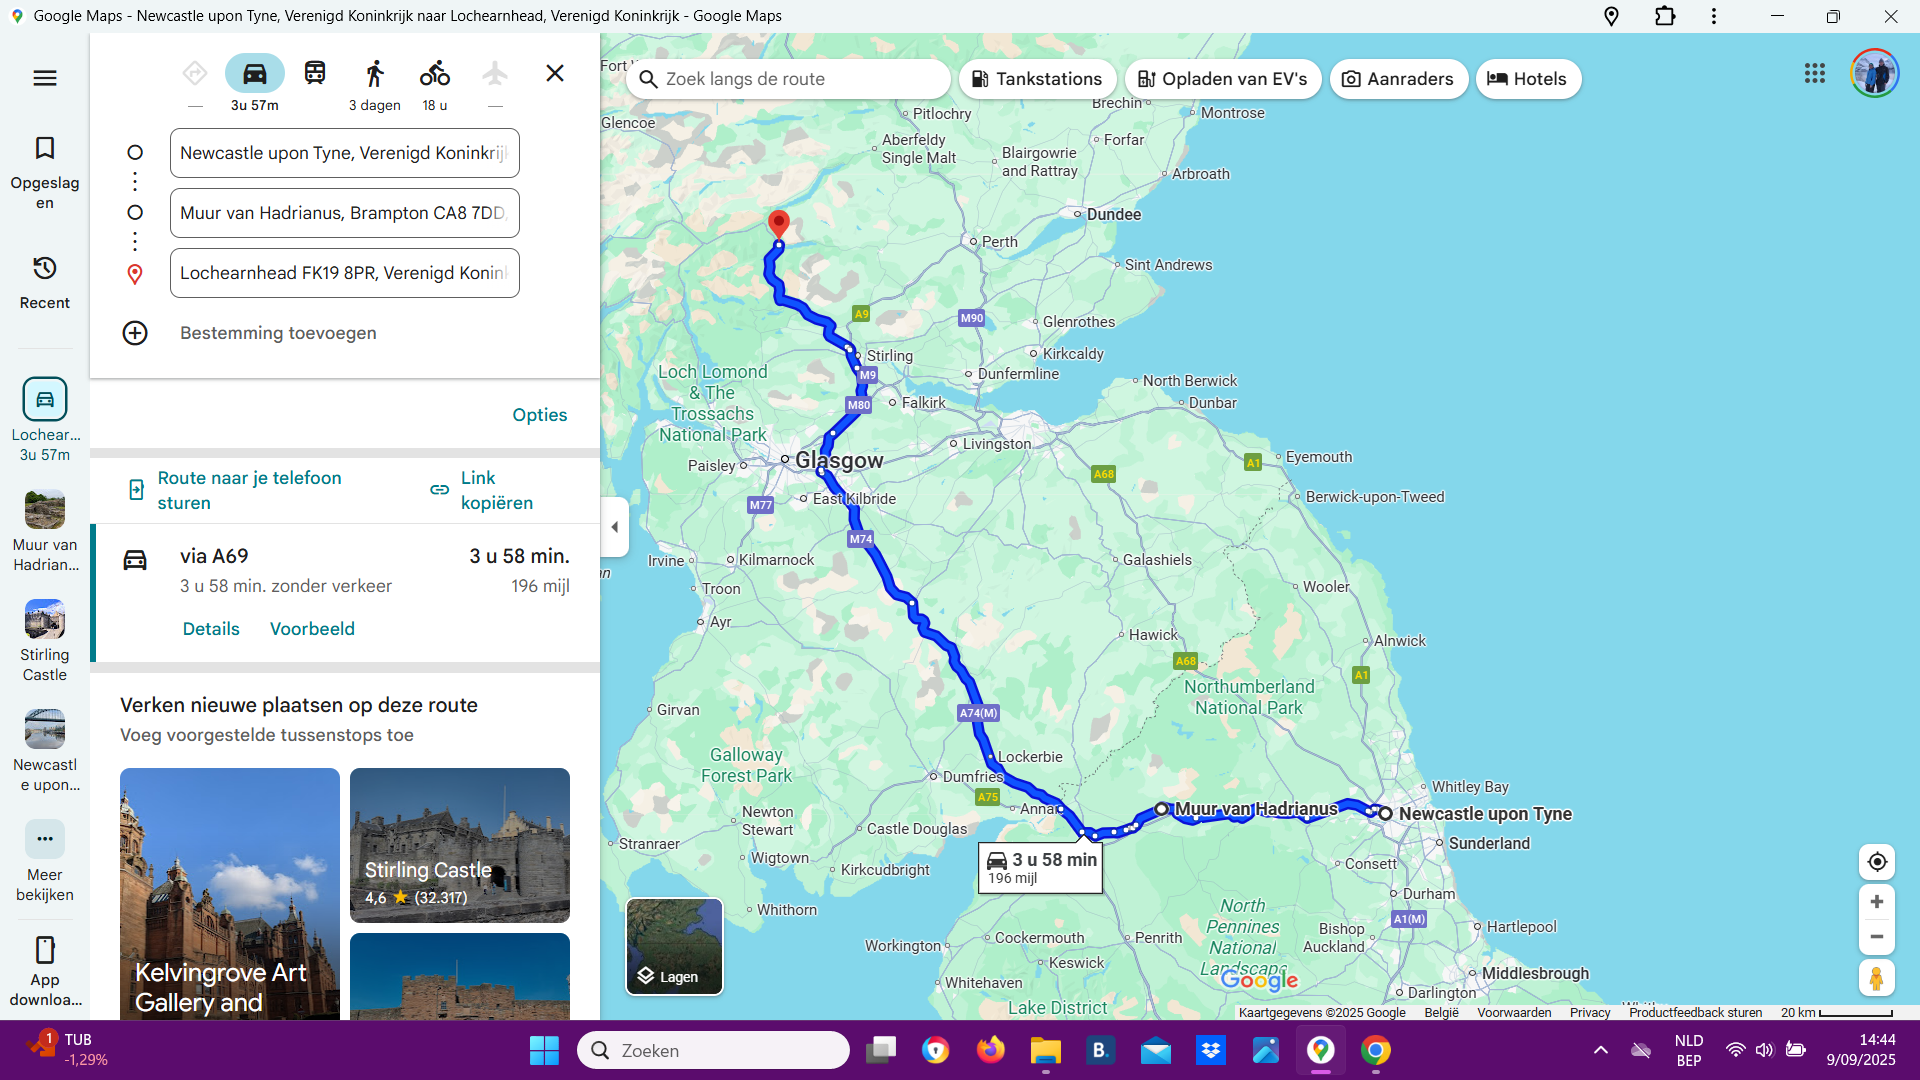Open the Lagen map layers selector
The width and height of the screenshot is (1920, 1080).
click(674, 946)
